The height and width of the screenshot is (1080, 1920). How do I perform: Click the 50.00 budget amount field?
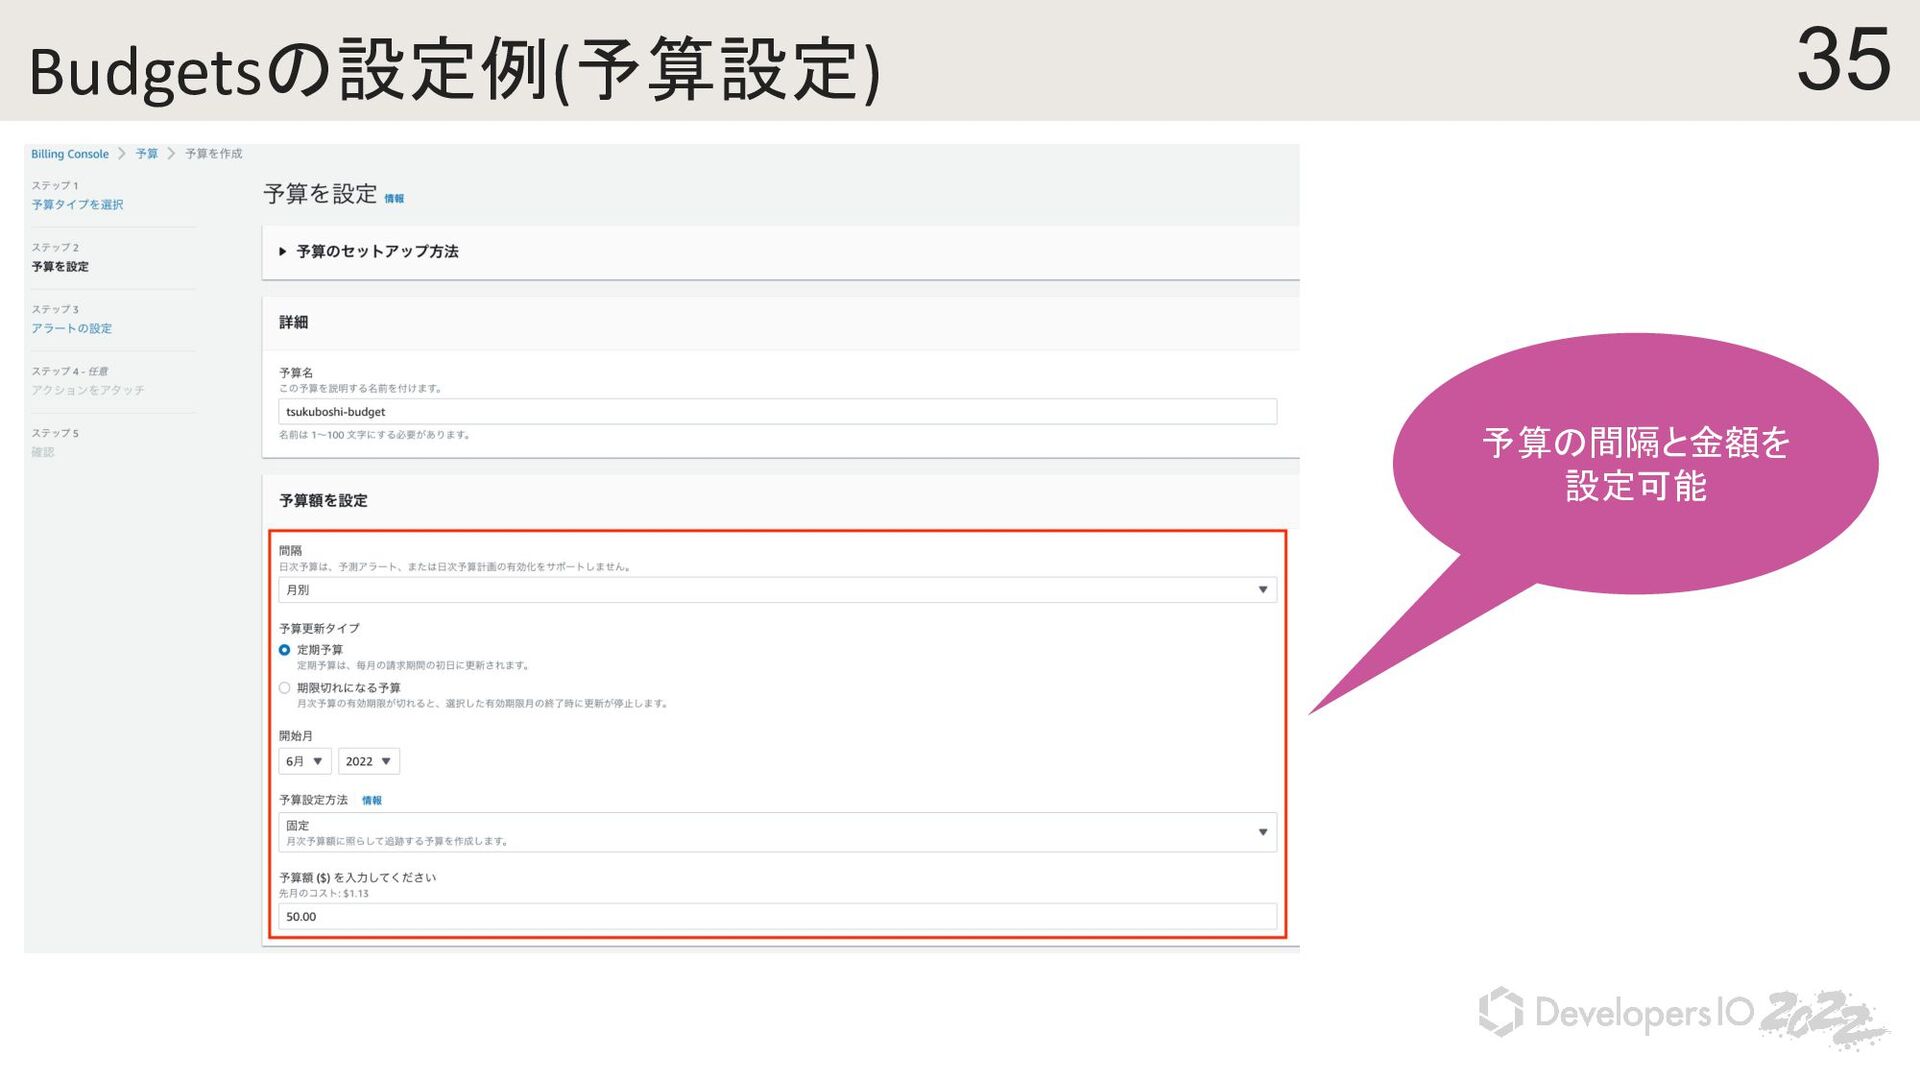coord(777,917)
